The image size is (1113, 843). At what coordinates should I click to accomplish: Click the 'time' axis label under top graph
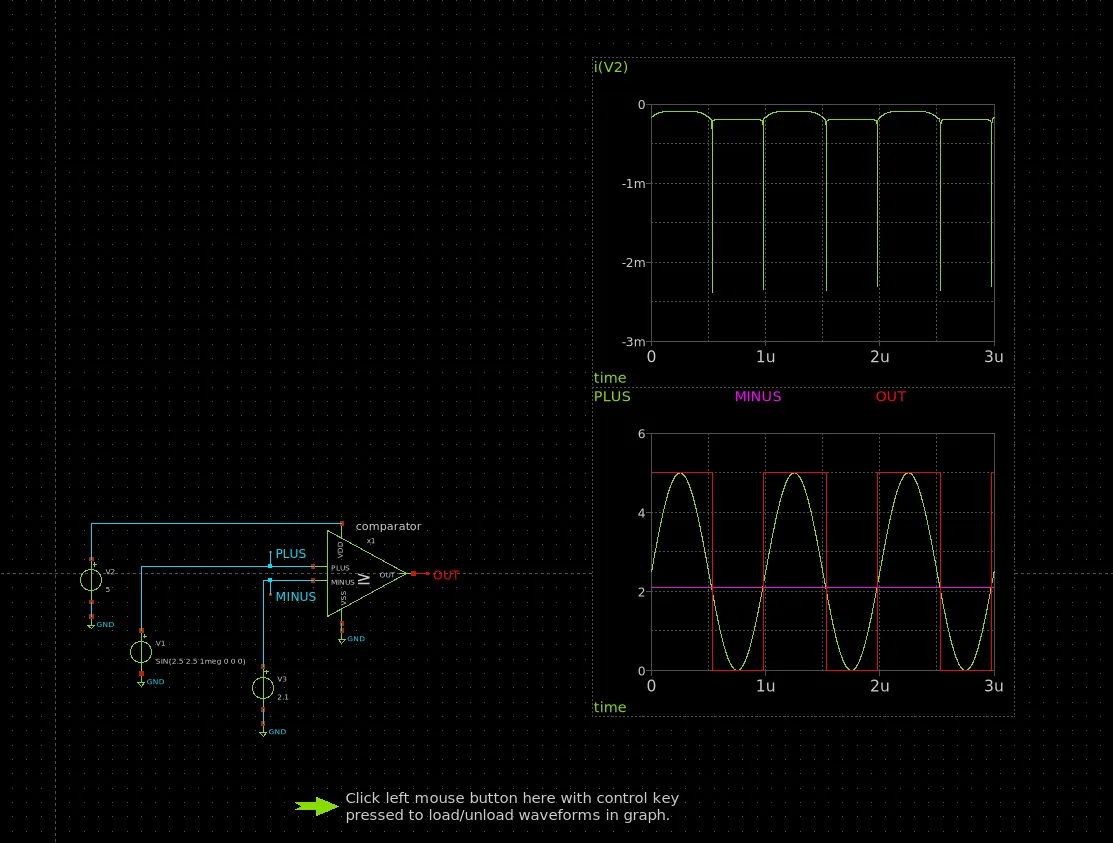[610, 378]
